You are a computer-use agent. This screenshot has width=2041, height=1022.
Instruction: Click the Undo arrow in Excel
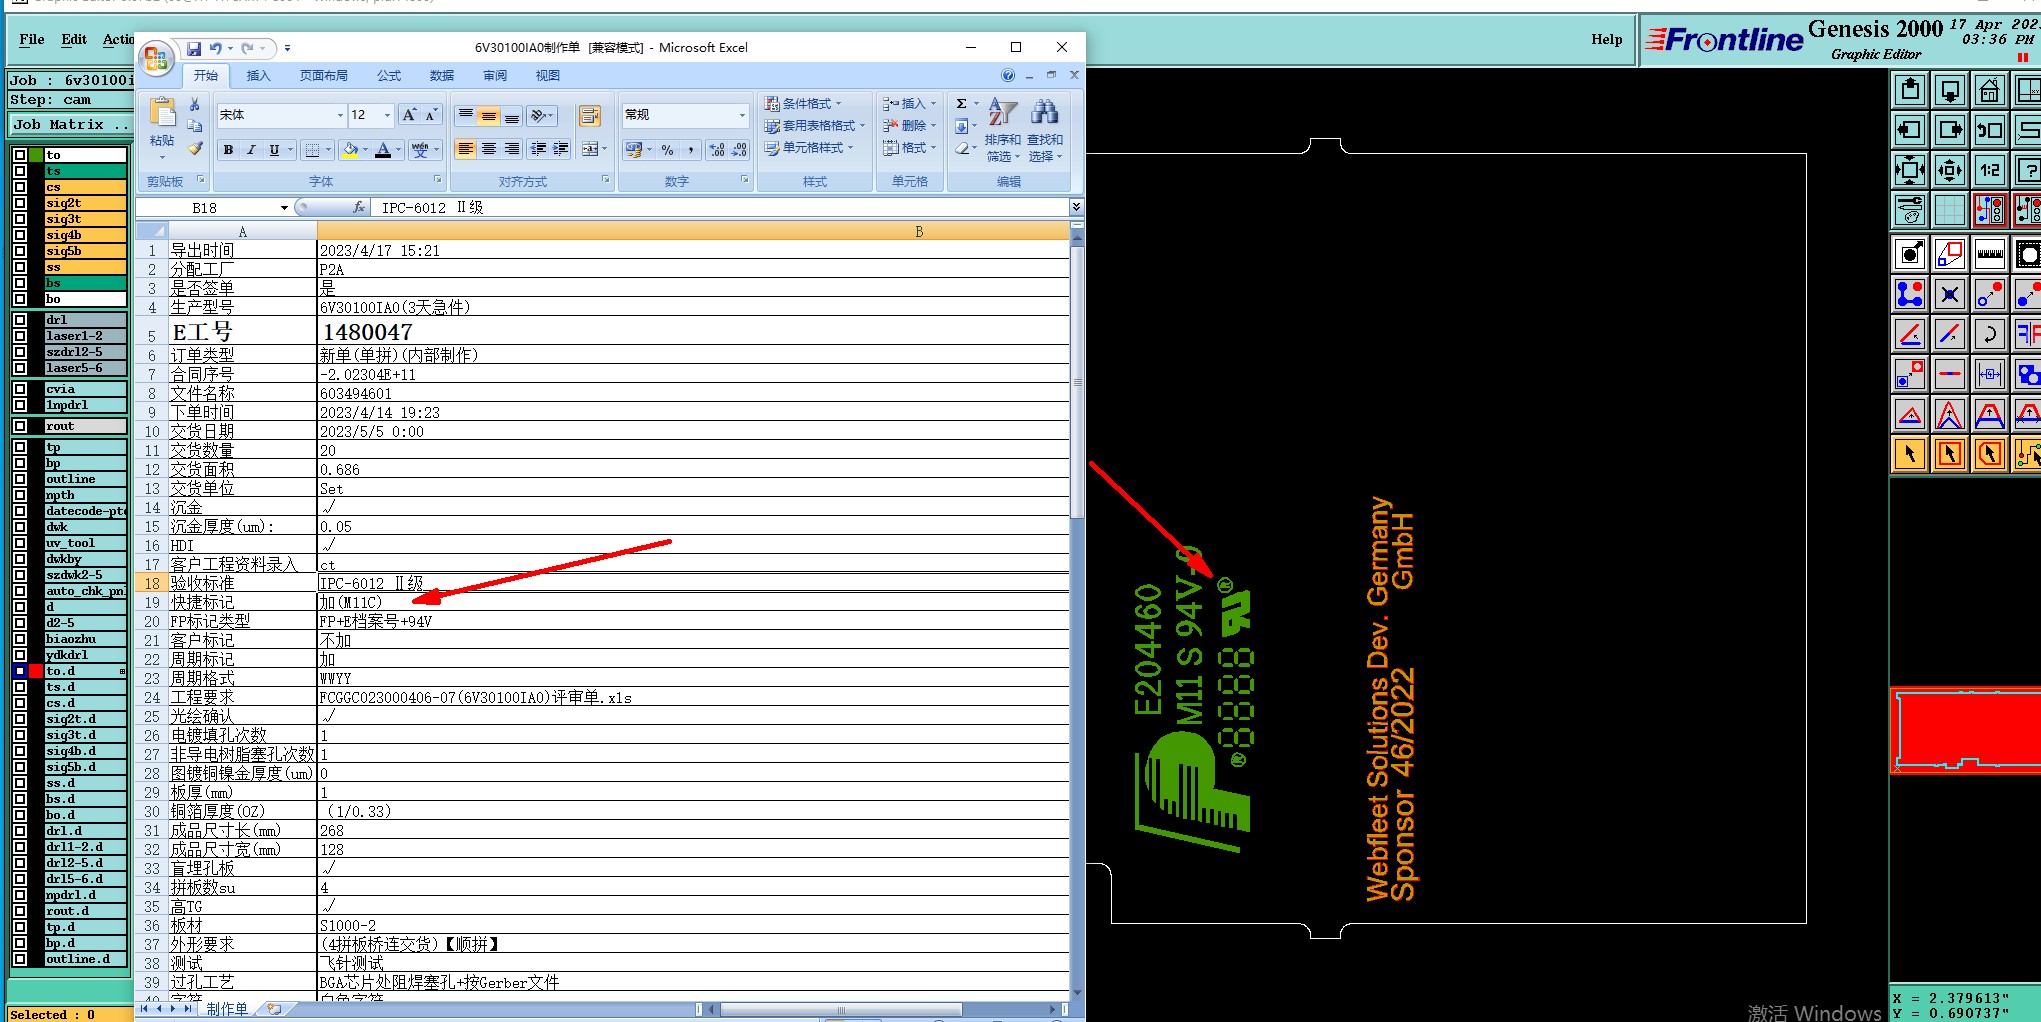[x=216, y=48]
